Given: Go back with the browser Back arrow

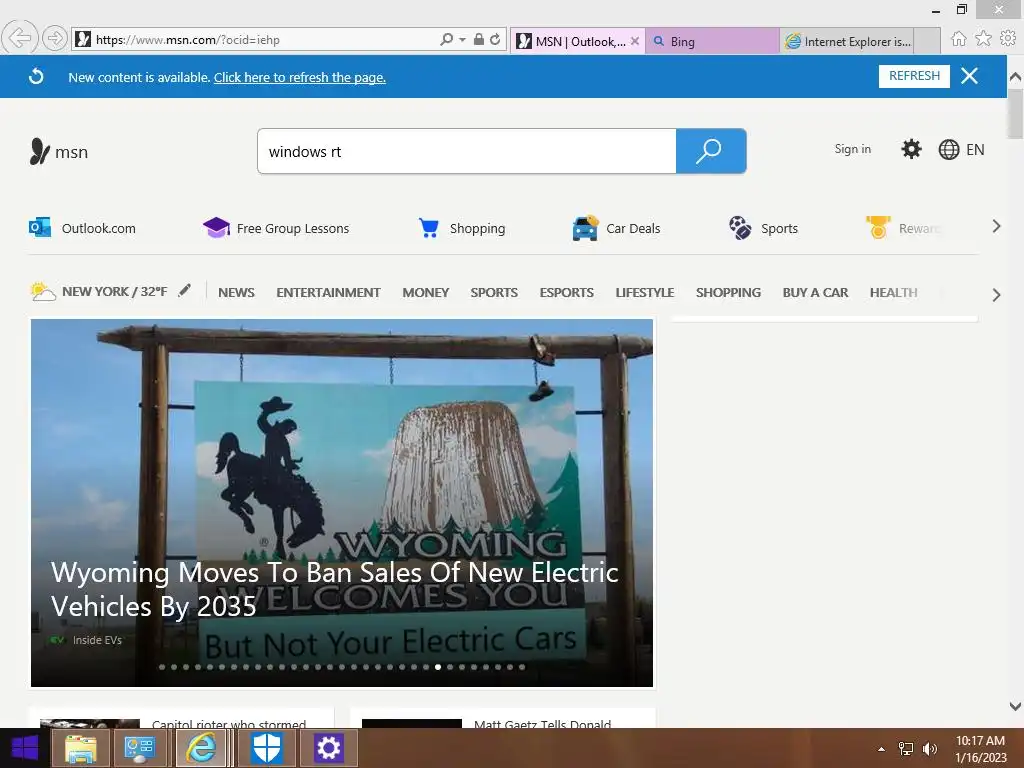Looking at the screenshot, I should [20, 38].
